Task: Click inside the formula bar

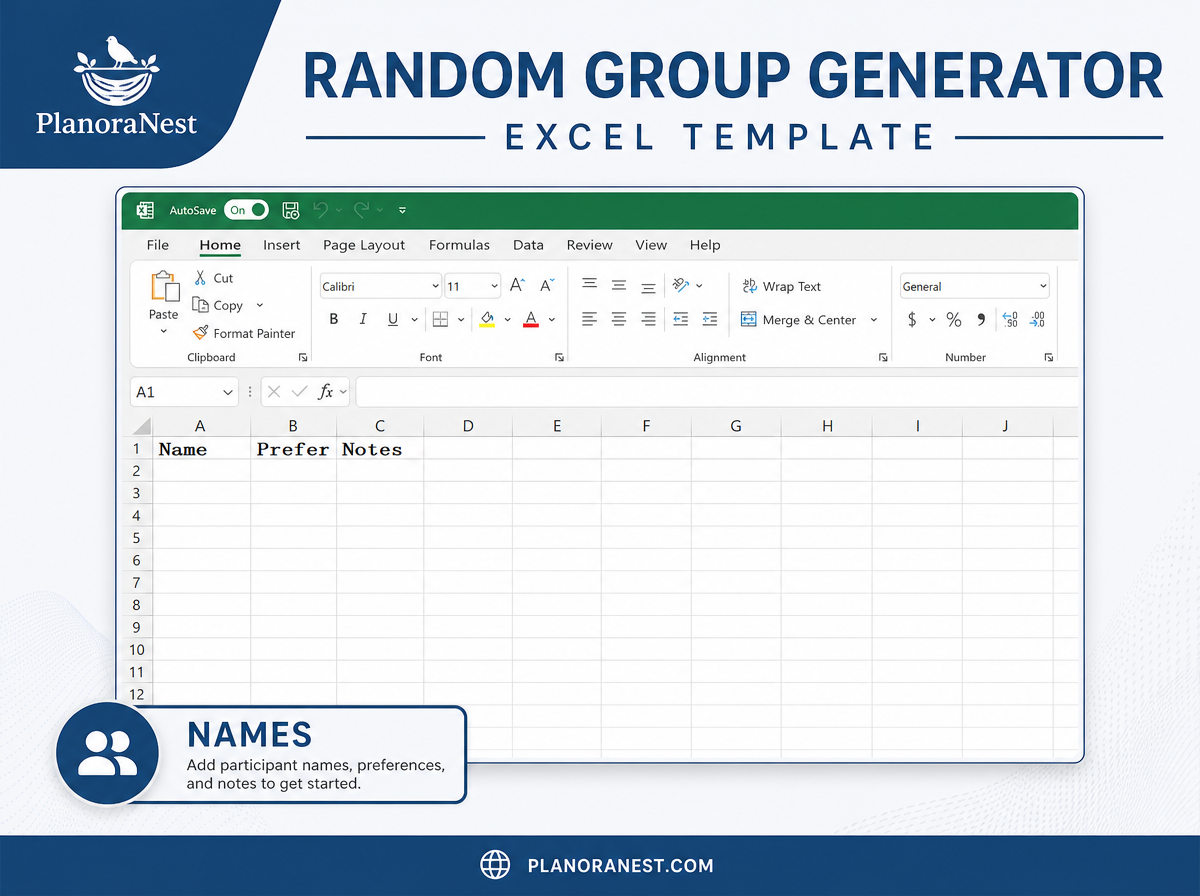Action: tap(716, 392)
